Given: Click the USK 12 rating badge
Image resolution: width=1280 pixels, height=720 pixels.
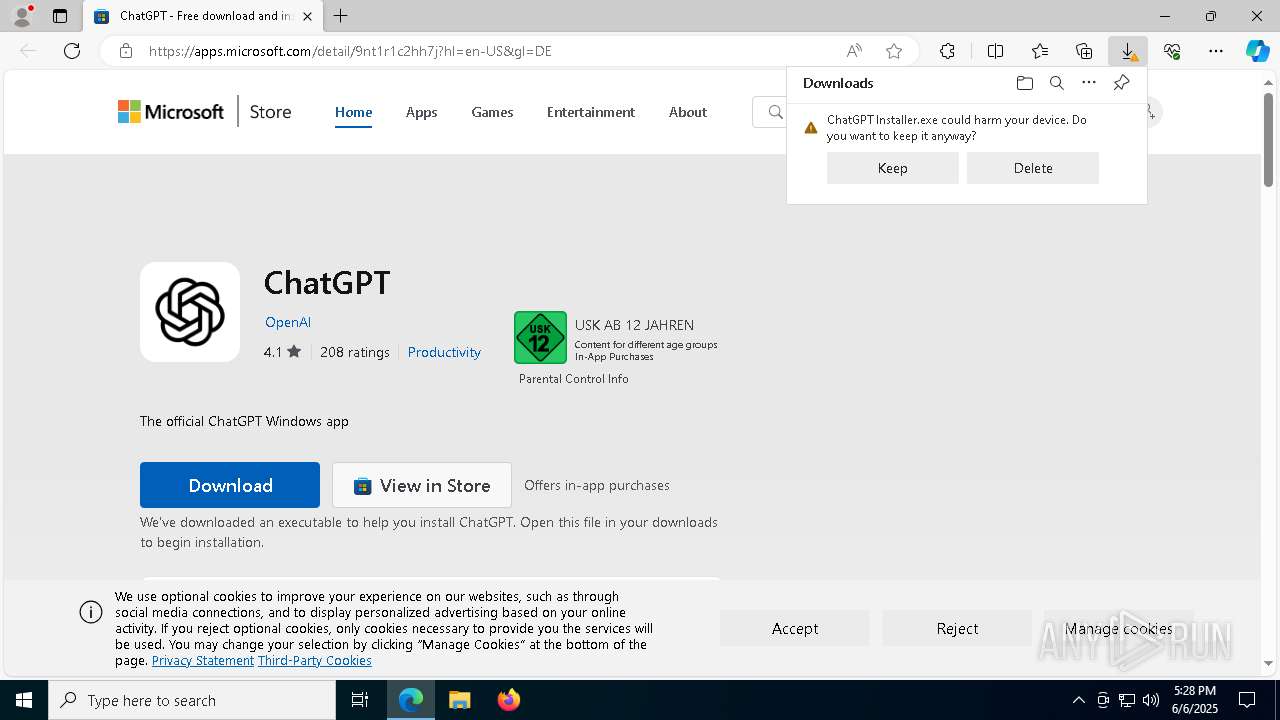Looking at the screenshot, I should (540, 337).
